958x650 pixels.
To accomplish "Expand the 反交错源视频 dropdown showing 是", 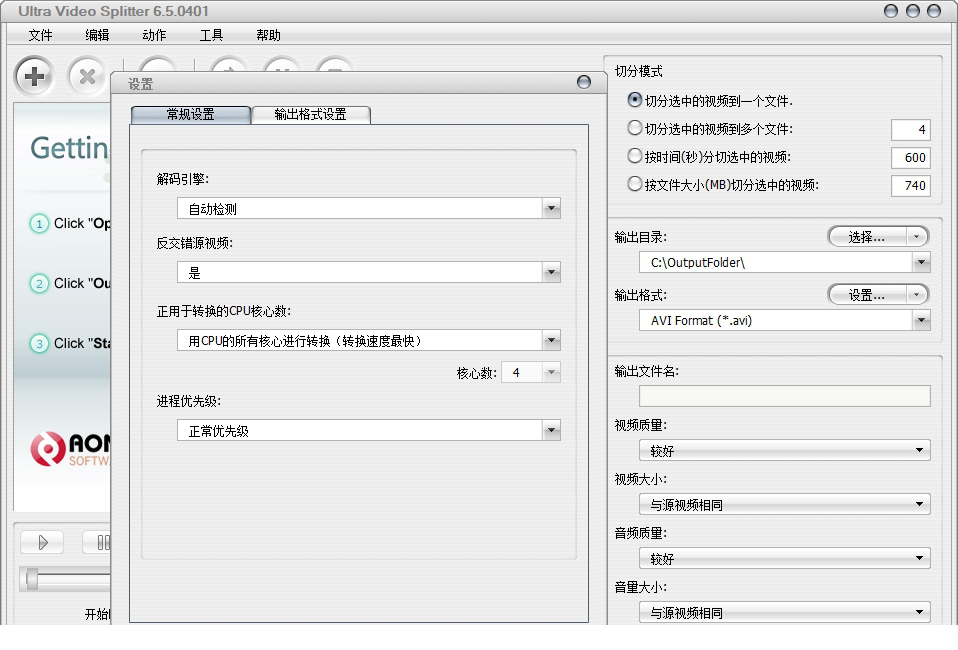I will click(368, 273).
